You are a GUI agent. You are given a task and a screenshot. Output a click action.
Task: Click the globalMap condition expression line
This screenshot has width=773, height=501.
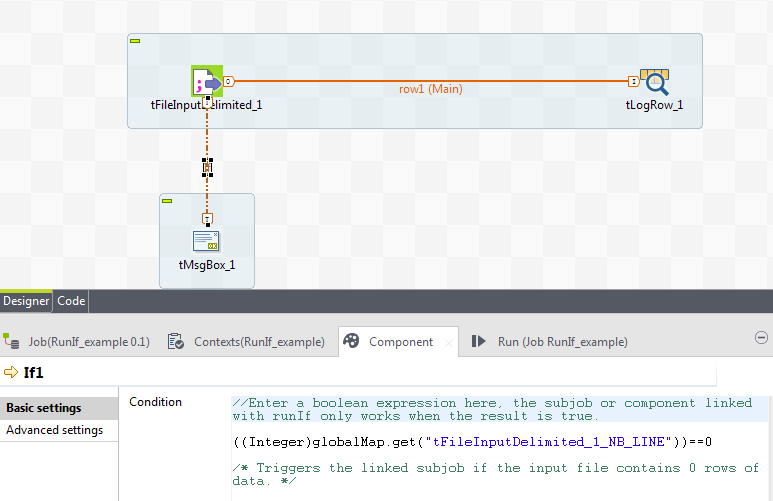click(x=470, y=441)
